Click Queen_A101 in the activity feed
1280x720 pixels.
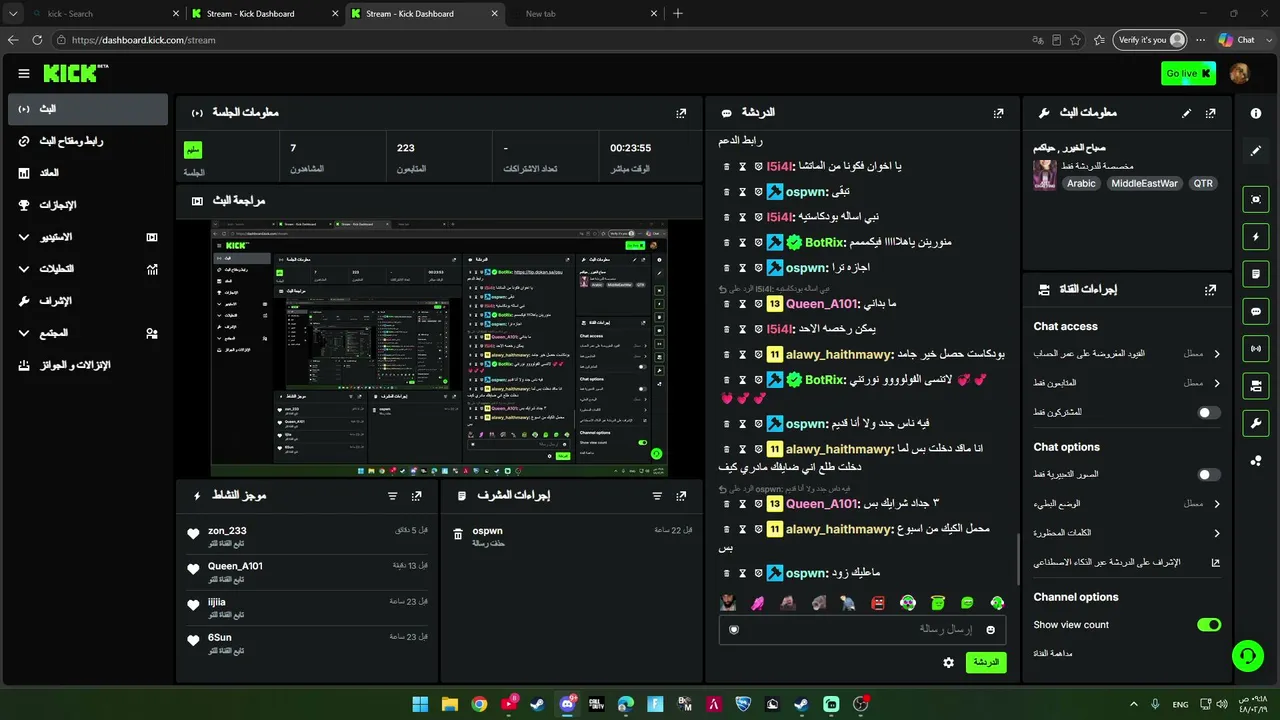(235, 566)
